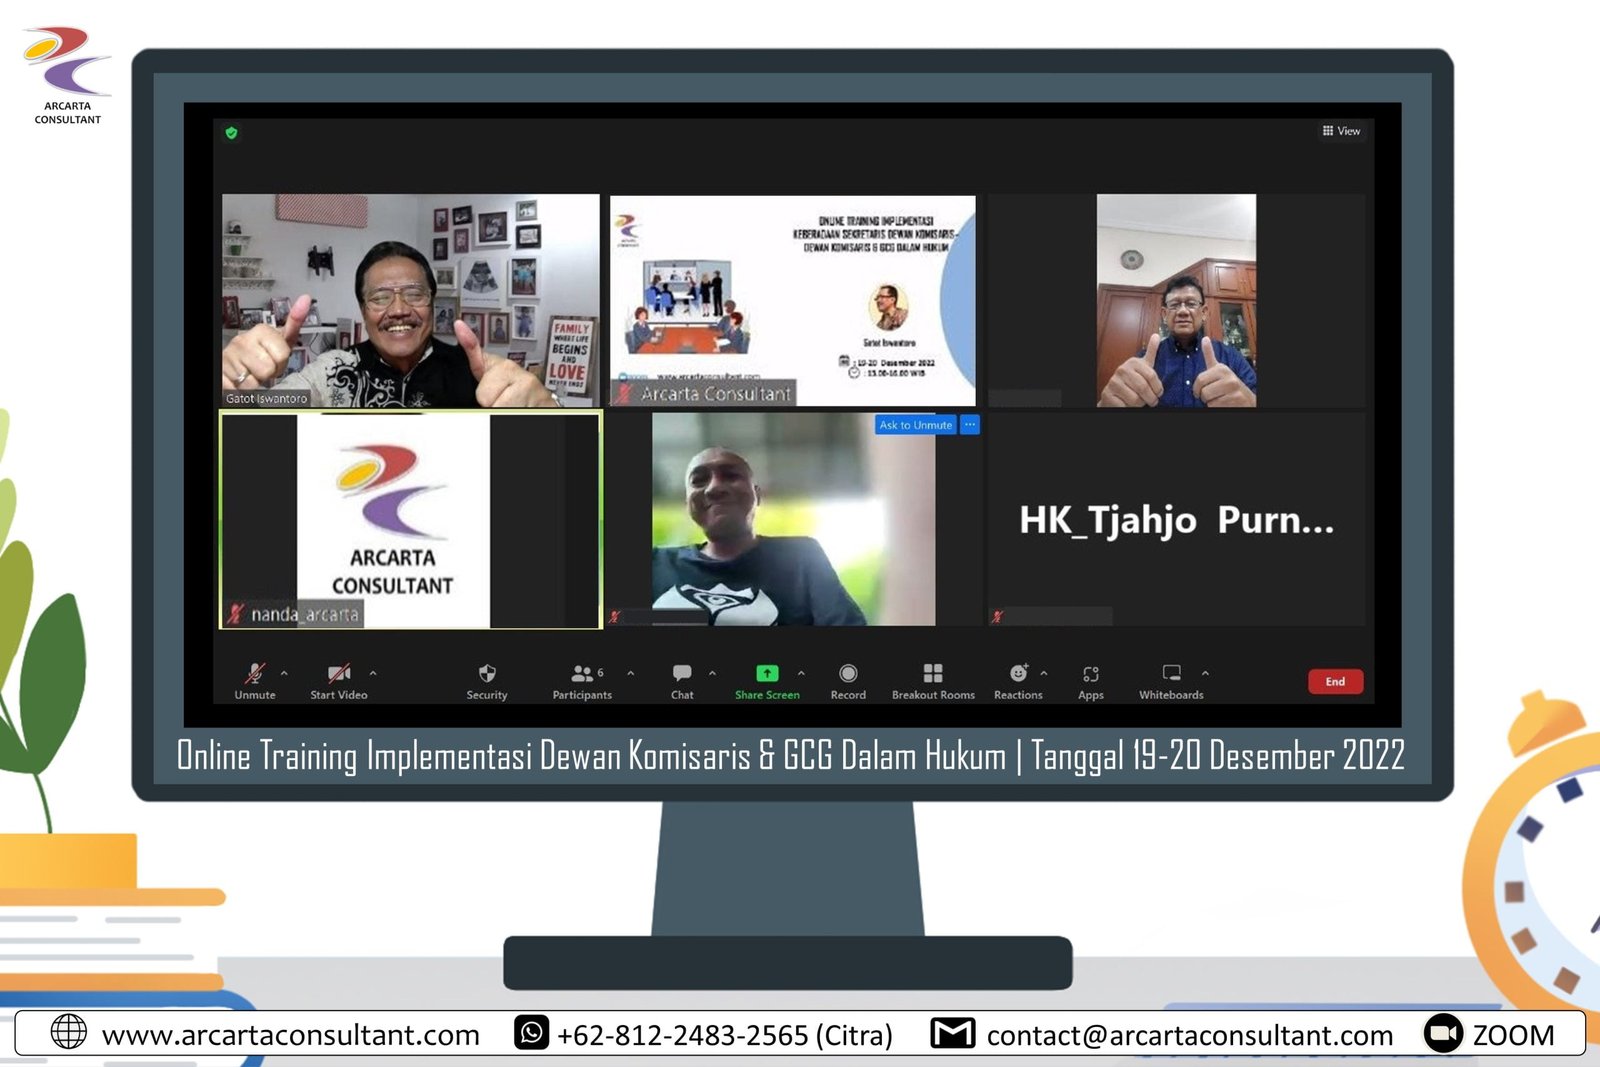Expand video options arrow beside Start Video
The image size is (1600, 1067).
point(373,673)
